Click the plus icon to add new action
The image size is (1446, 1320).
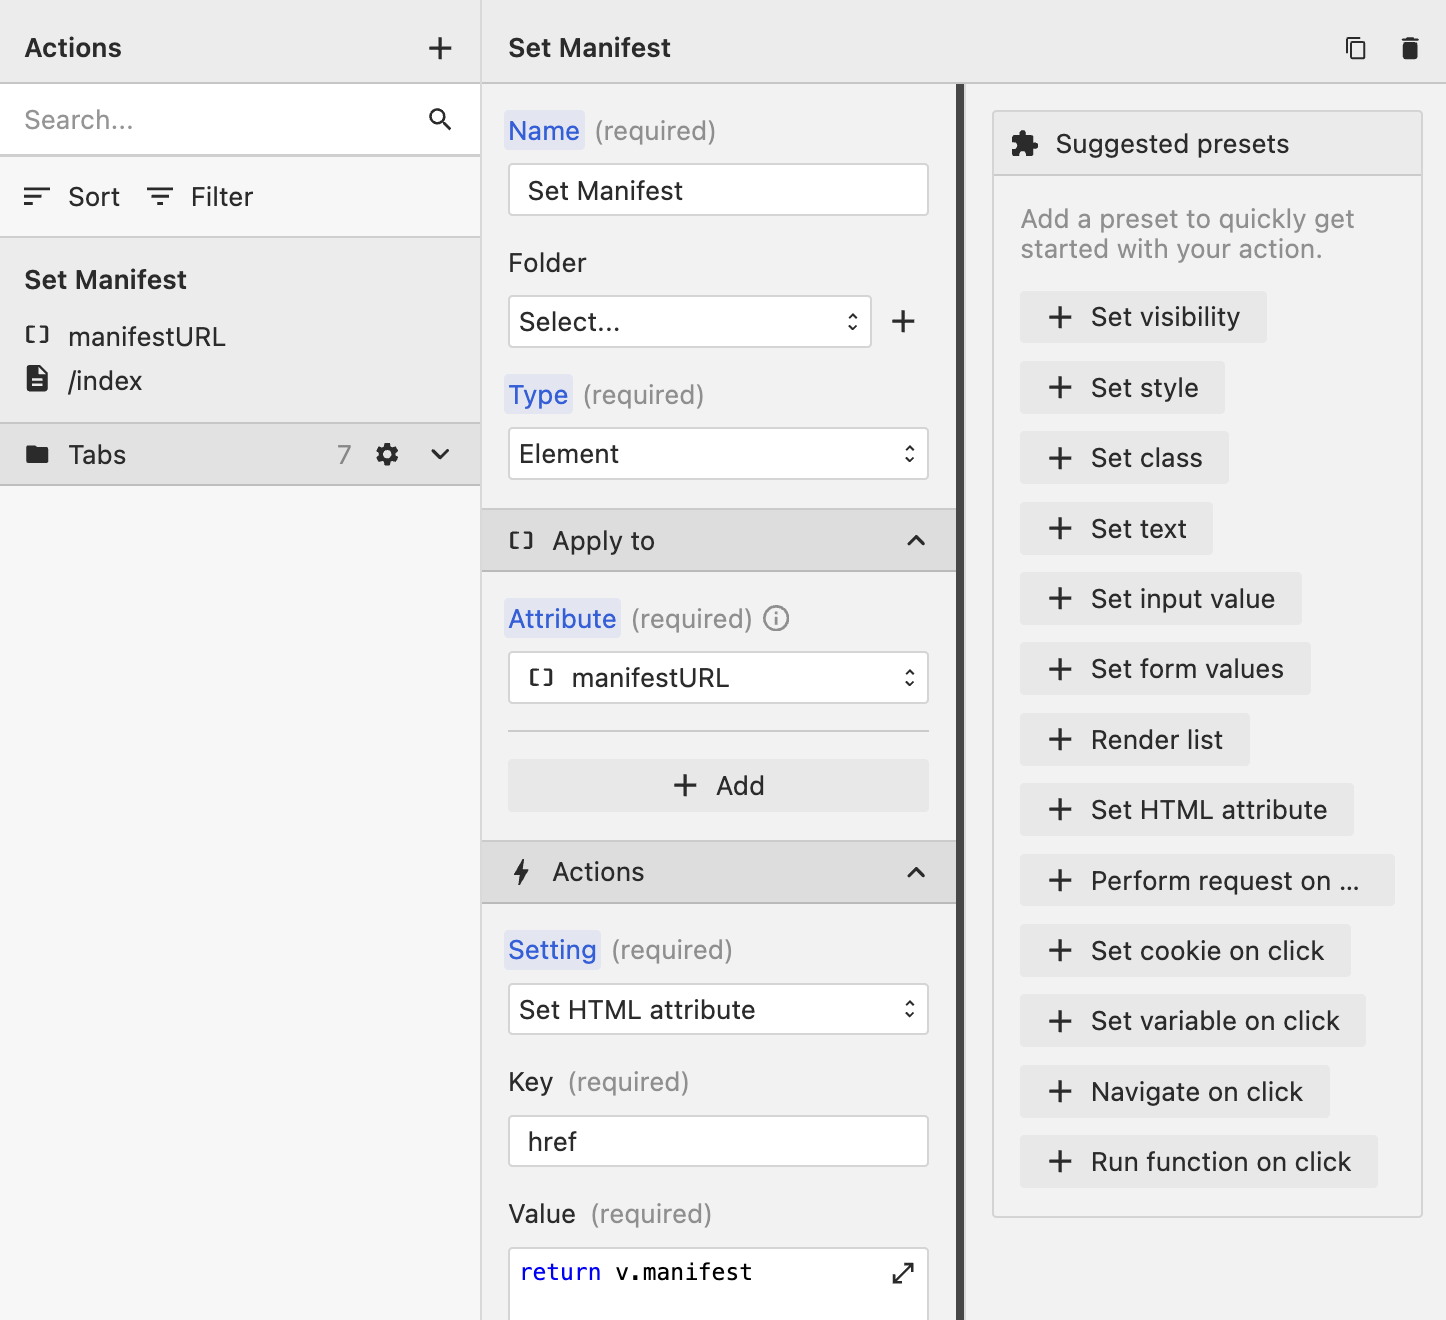440,48
